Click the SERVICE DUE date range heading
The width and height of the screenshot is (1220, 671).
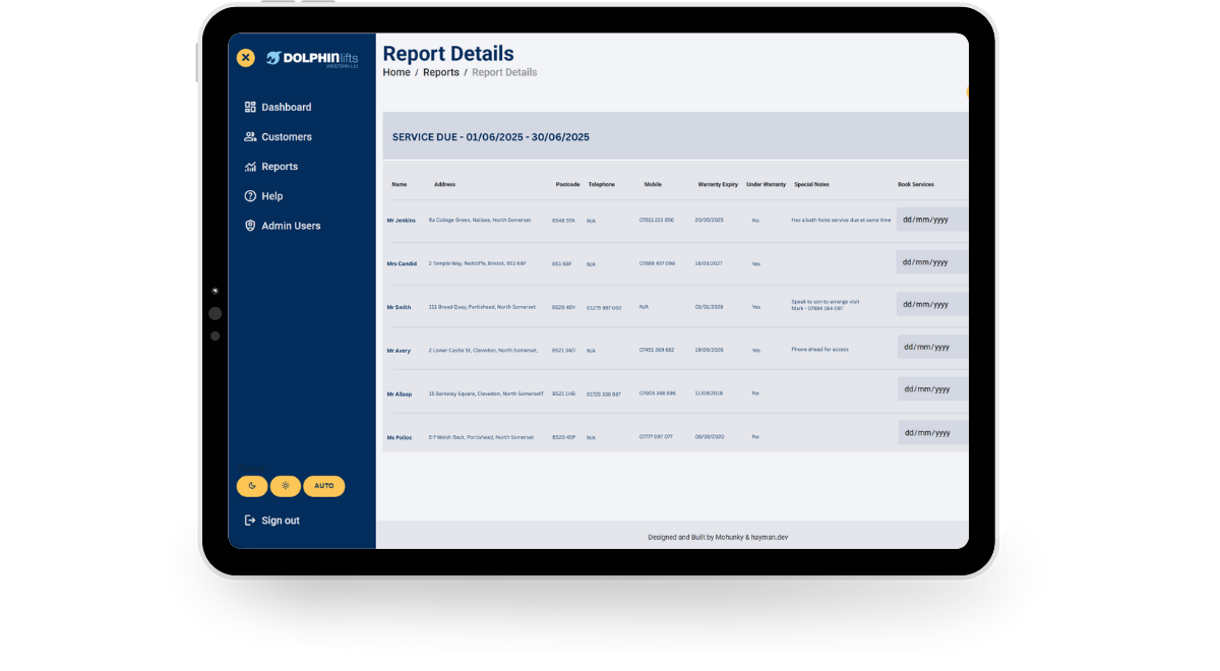point(491,137)
